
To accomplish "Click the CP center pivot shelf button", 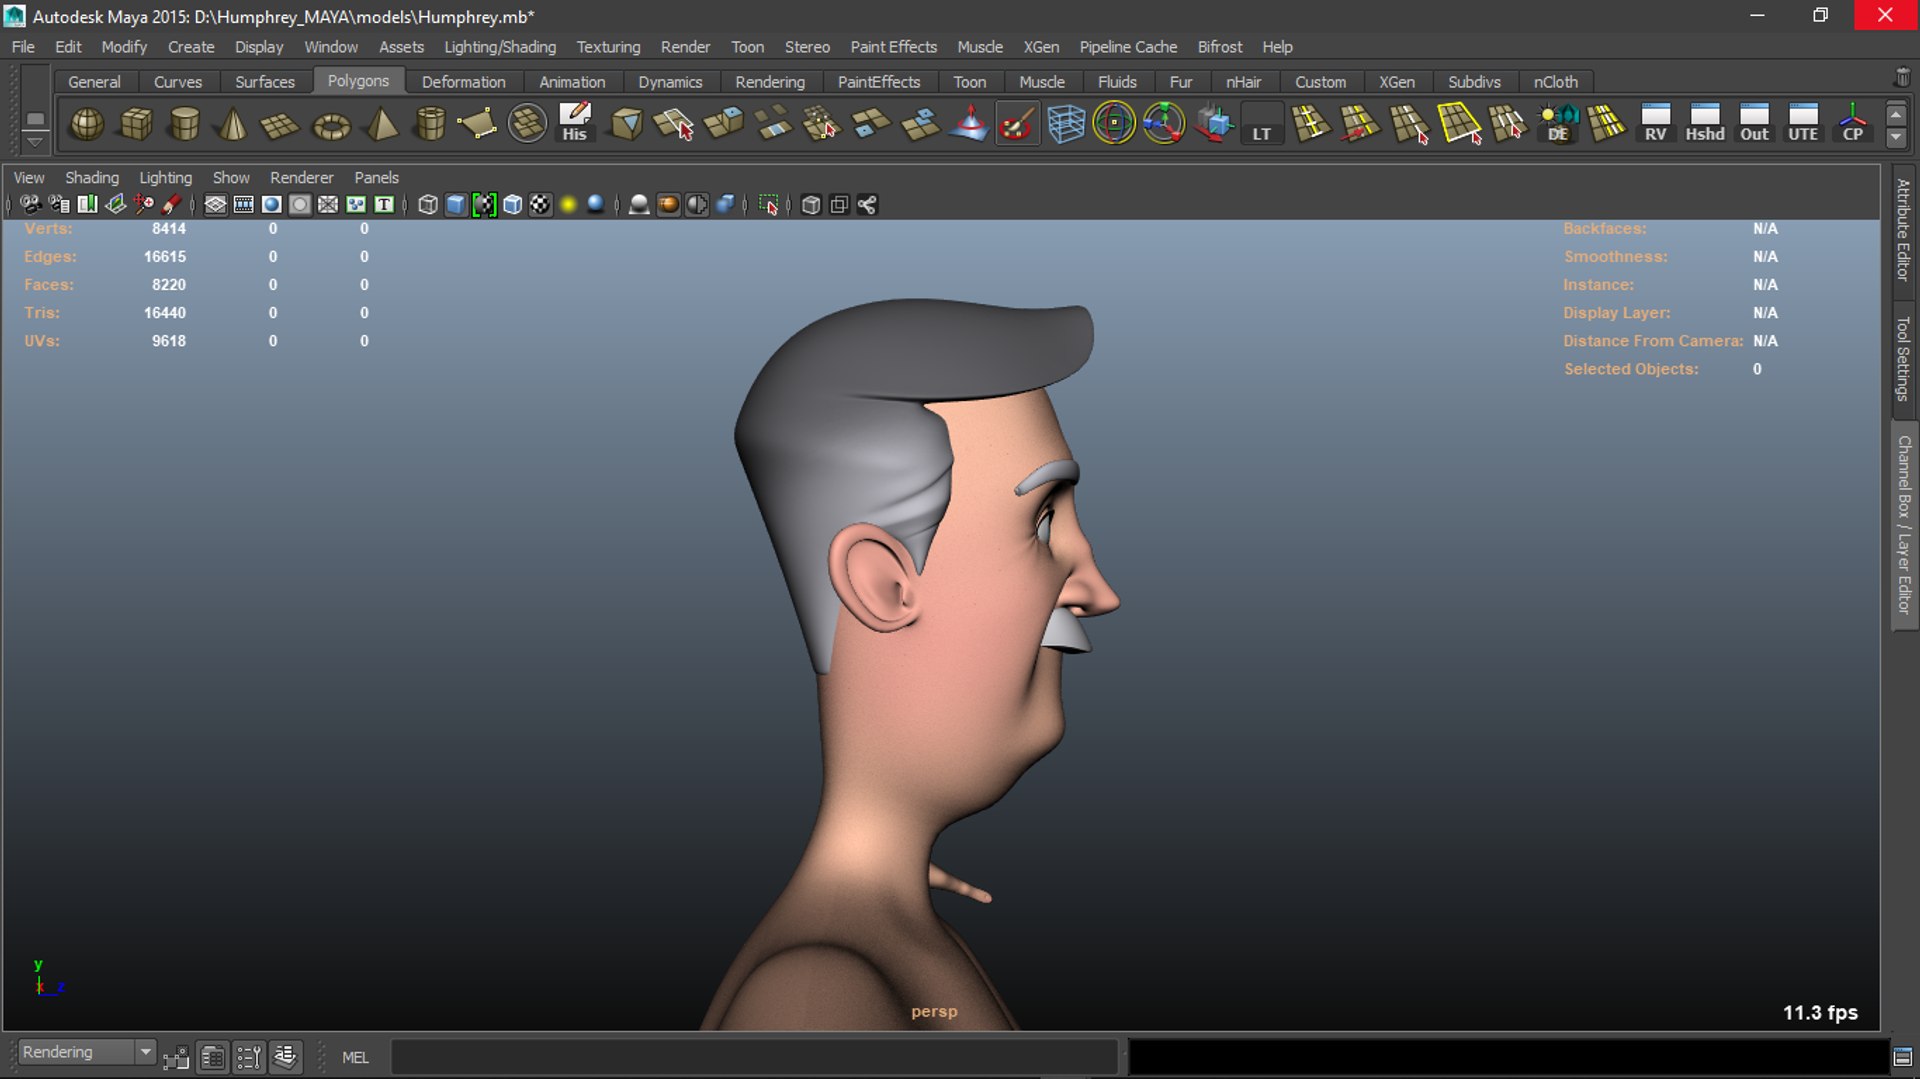I will (x=1852, y=124).
